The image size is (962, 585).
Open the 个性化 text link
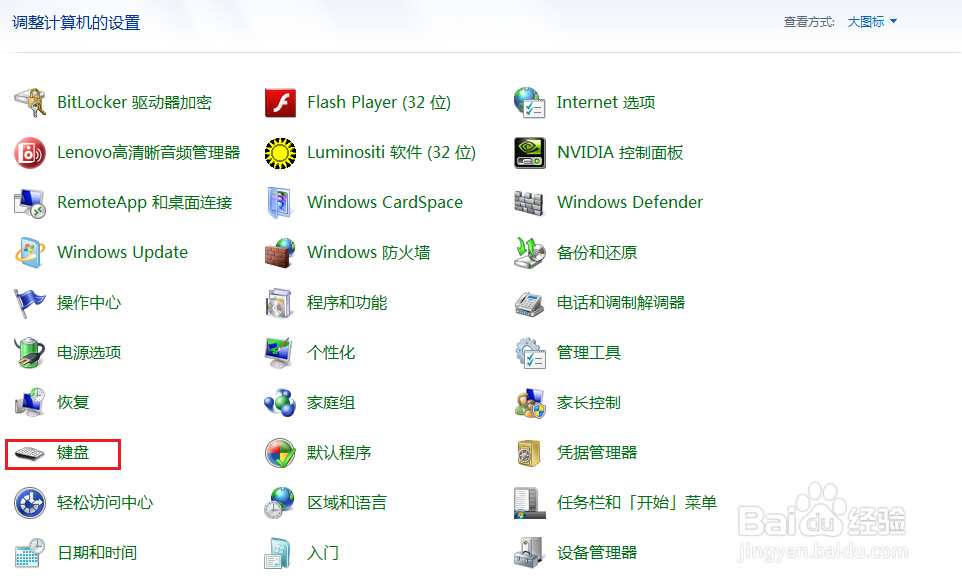[331, 353]
